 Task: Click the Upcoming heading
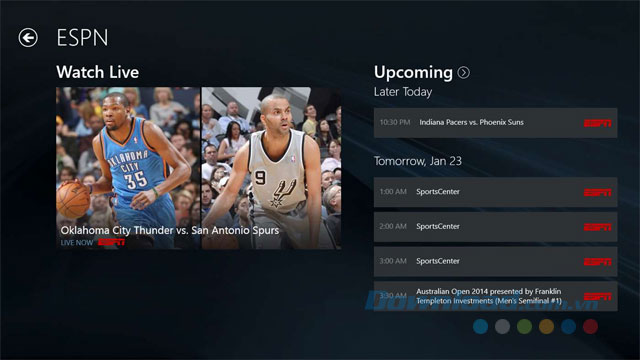(x=413, y=73)
